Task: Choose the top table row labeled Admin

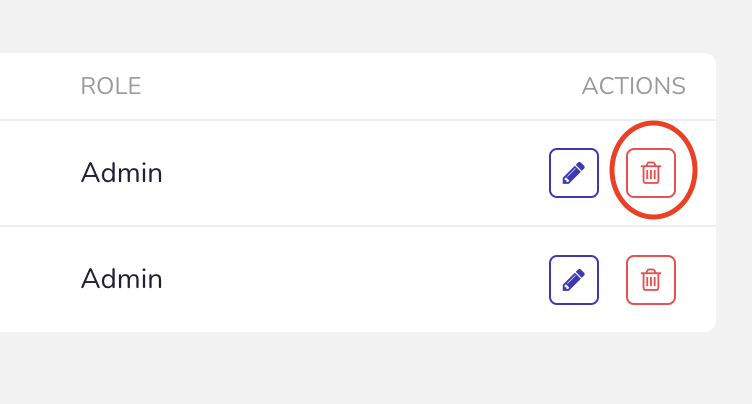Action: (358, 173)
